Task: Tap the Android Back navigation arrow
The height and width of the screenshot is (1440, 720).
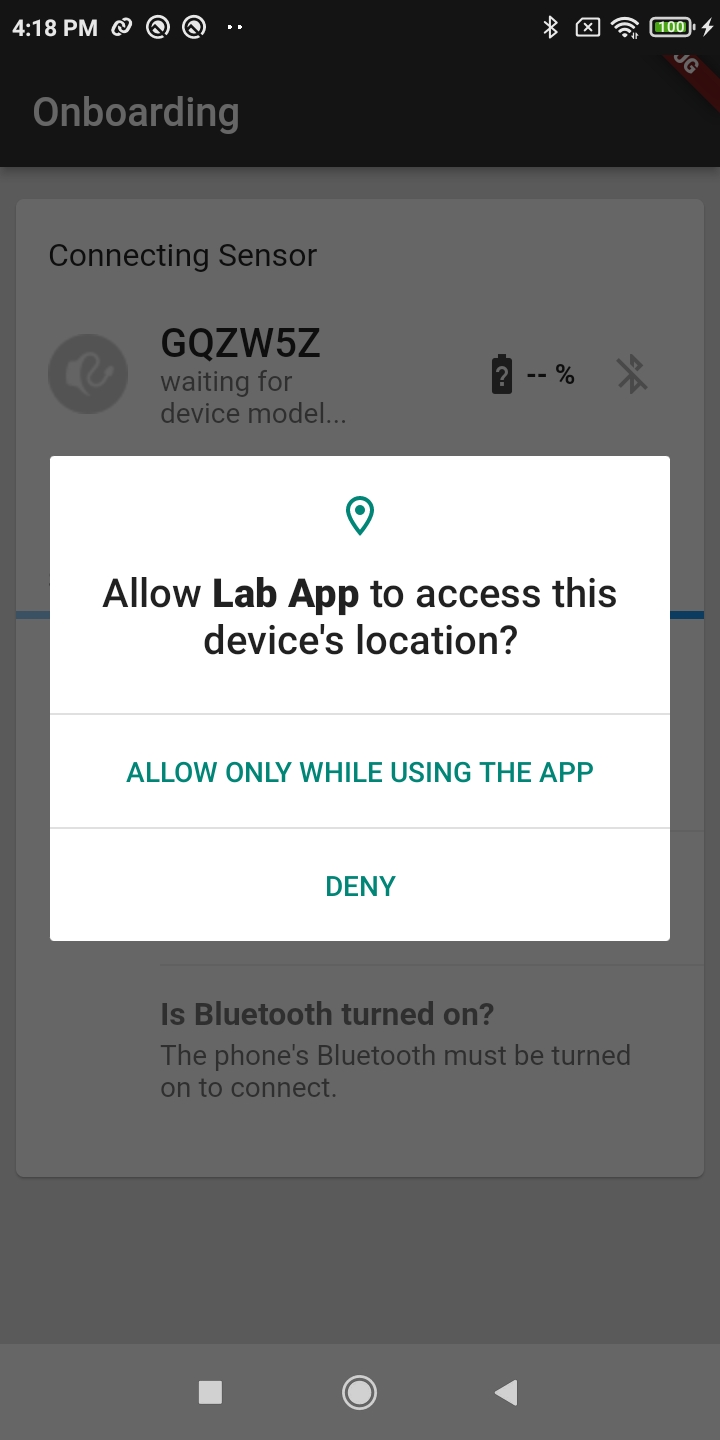Action: pyautogui.click(x=507, y=1392)
